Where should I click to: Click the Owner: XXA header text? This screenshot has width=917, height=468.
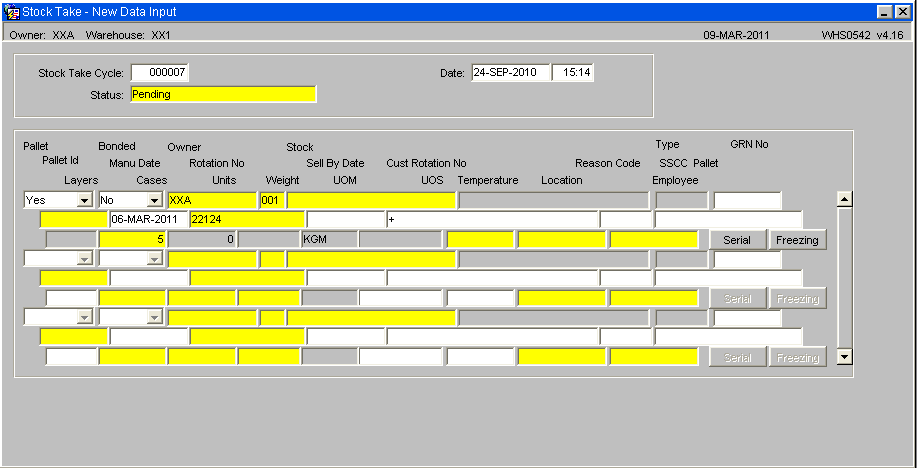(42, 35)
